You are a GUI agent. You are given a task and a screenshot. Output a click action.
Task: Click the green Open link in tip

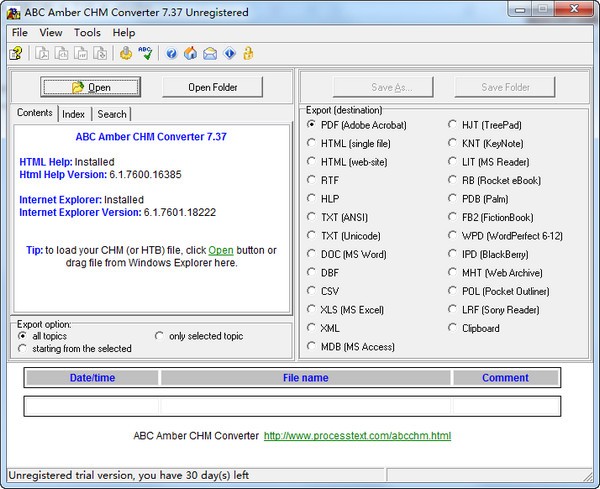click(221, 250)
